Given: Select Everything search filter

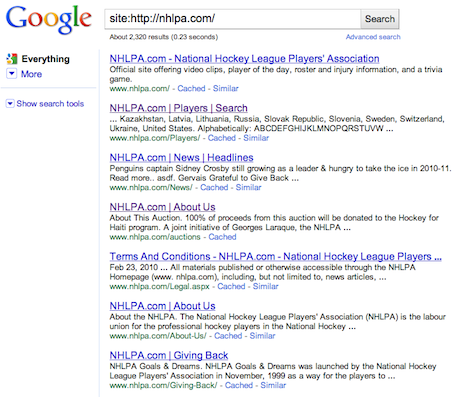Looking at the screenshot, I should click(x=45, y=59).
